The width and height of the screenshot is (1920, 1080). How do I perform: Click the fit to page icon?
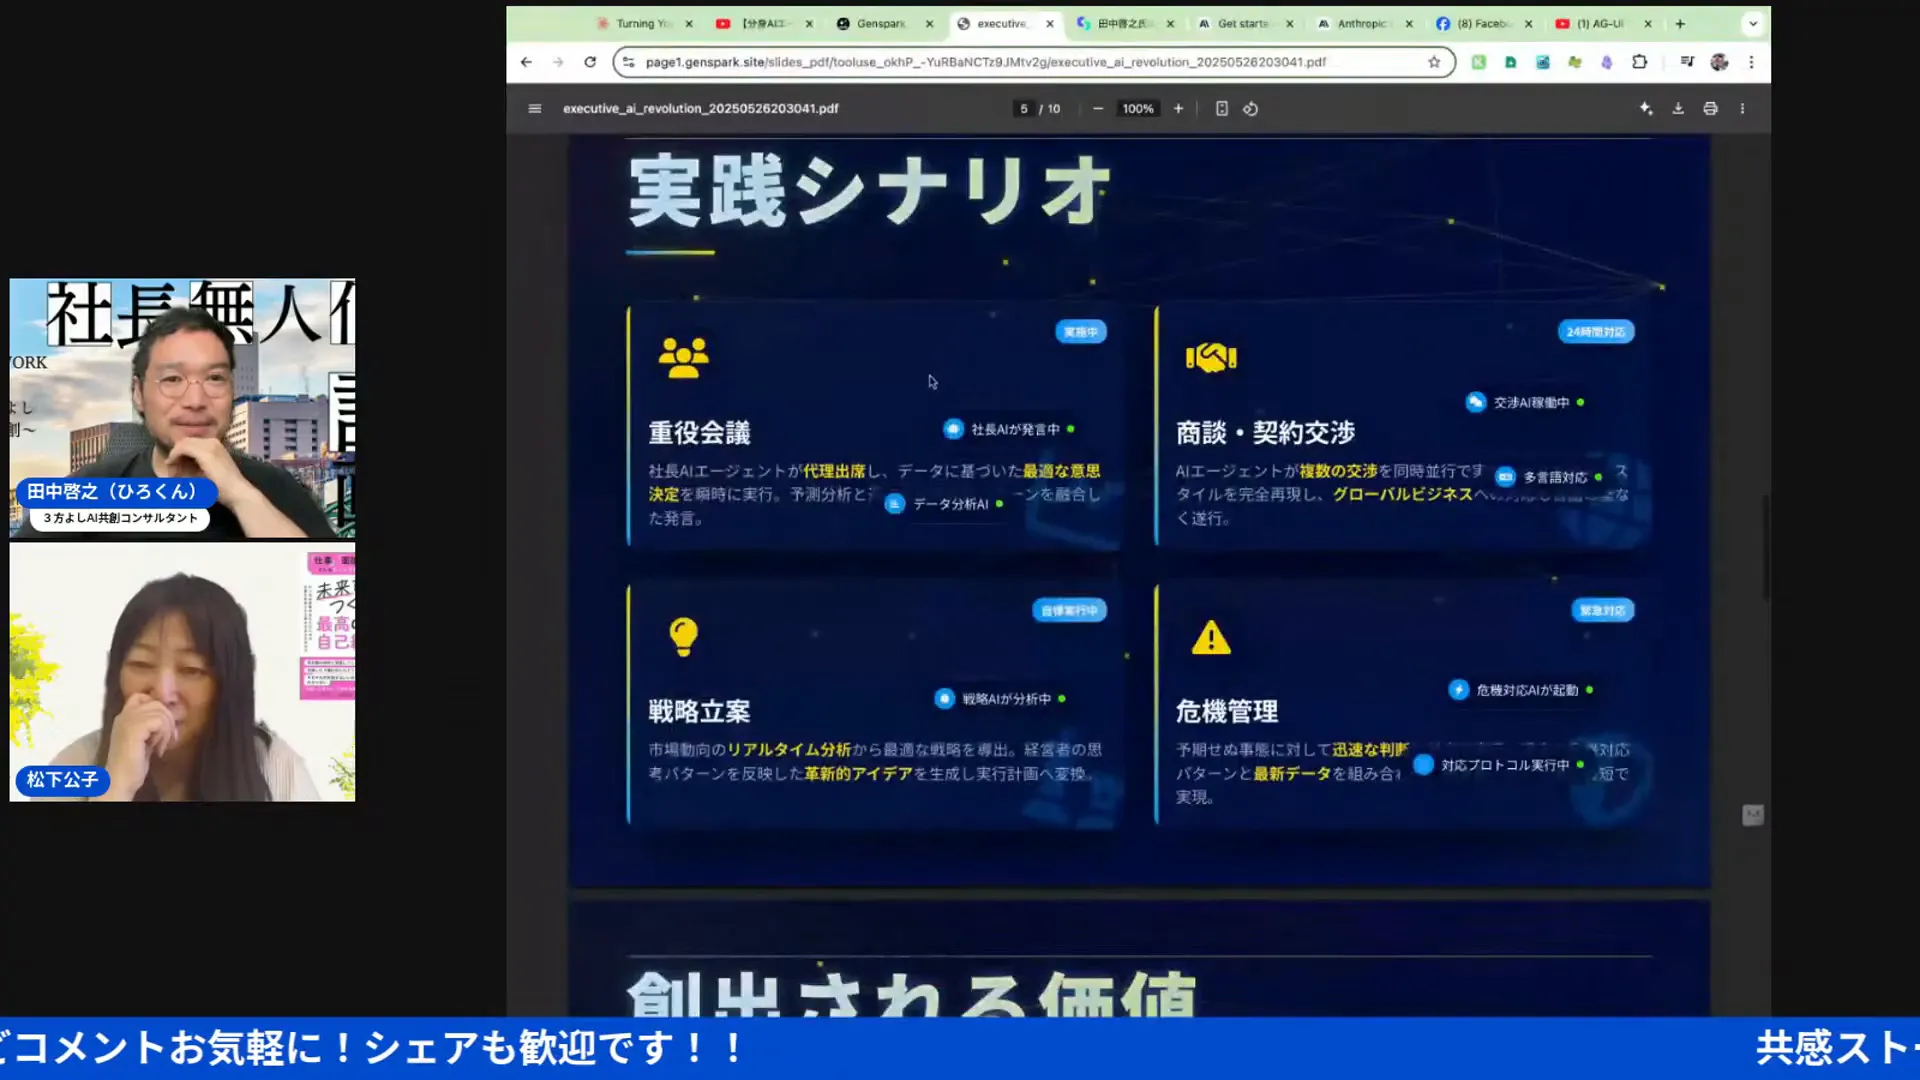(1221, 109)
